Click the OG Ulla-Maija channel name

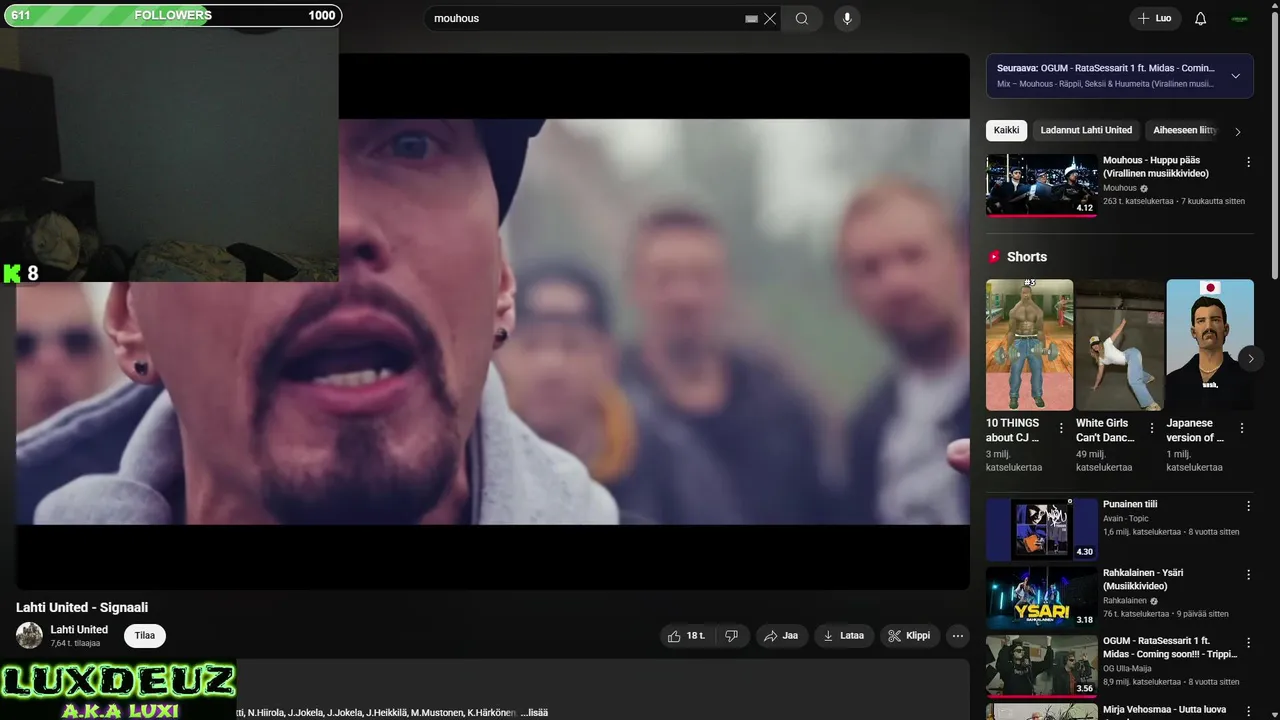(x=1129, y=669)
